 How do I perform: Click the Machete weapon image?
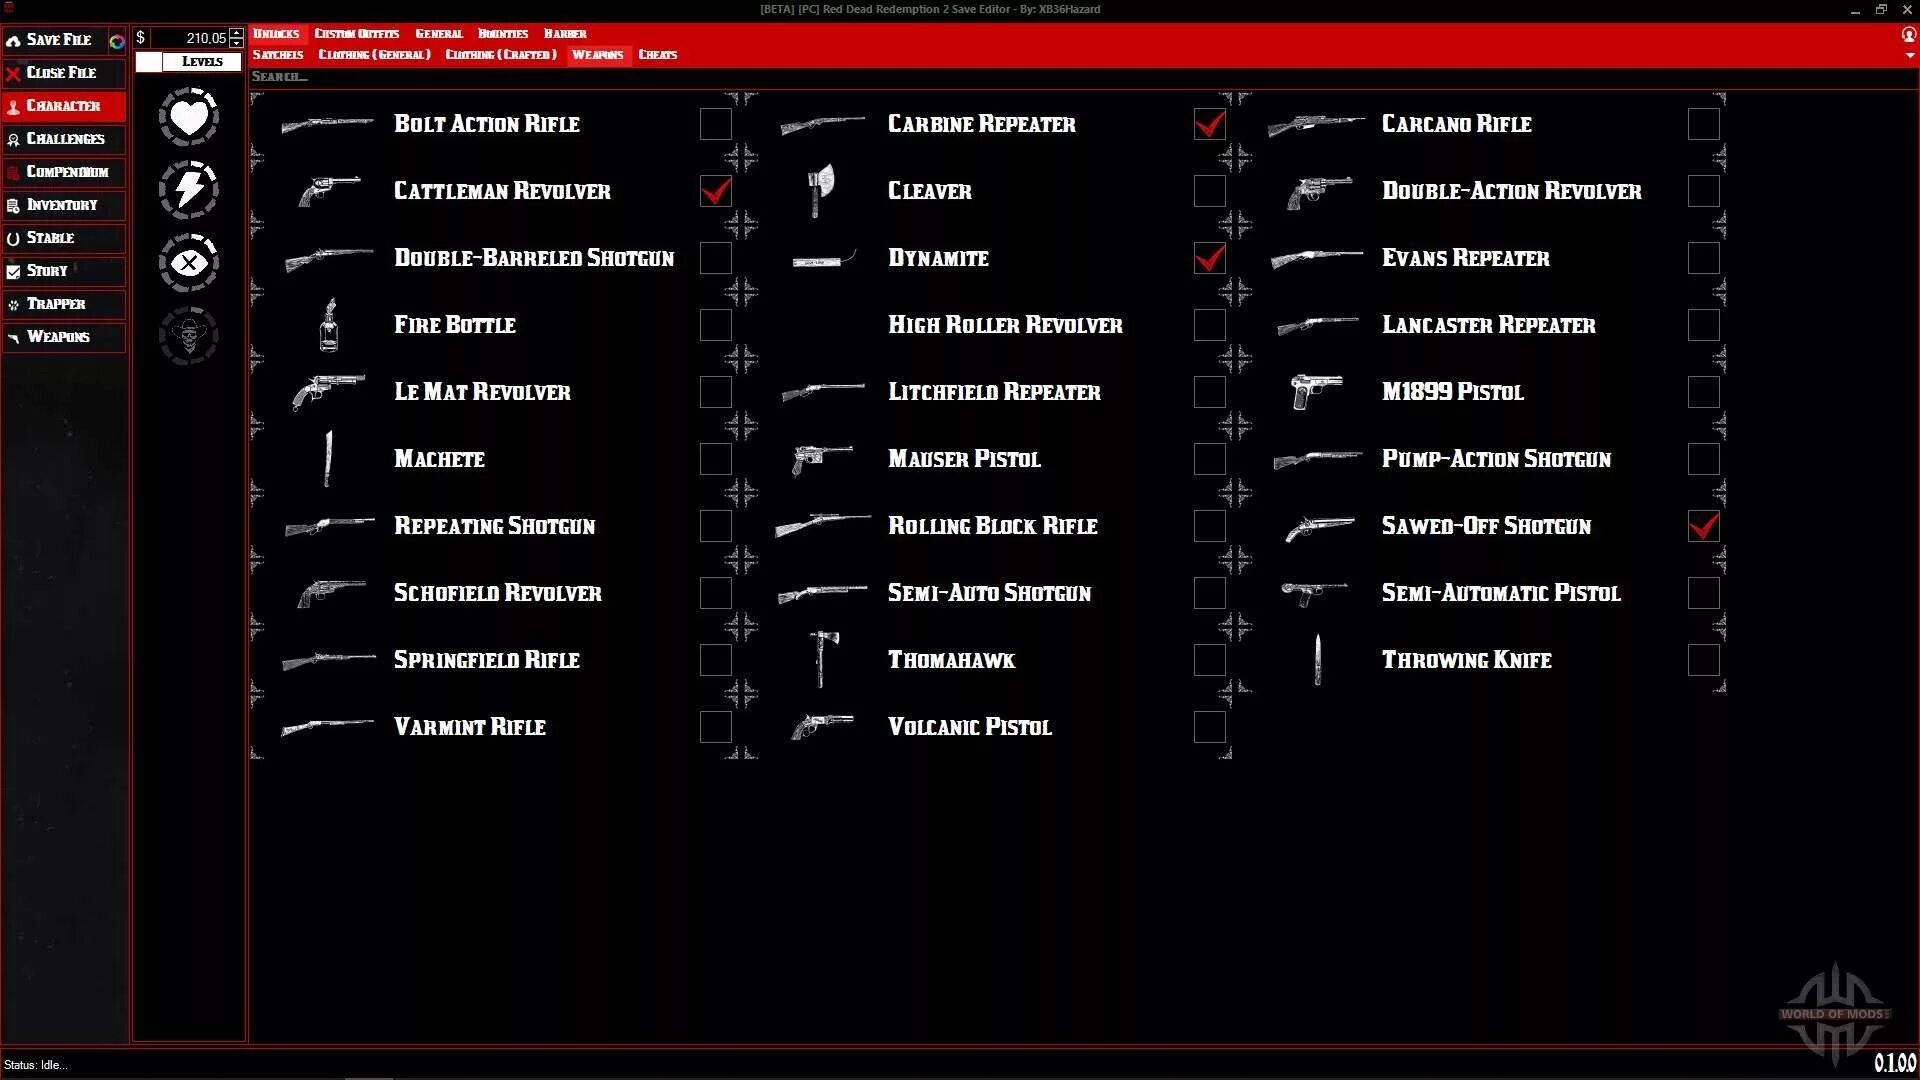328,459
